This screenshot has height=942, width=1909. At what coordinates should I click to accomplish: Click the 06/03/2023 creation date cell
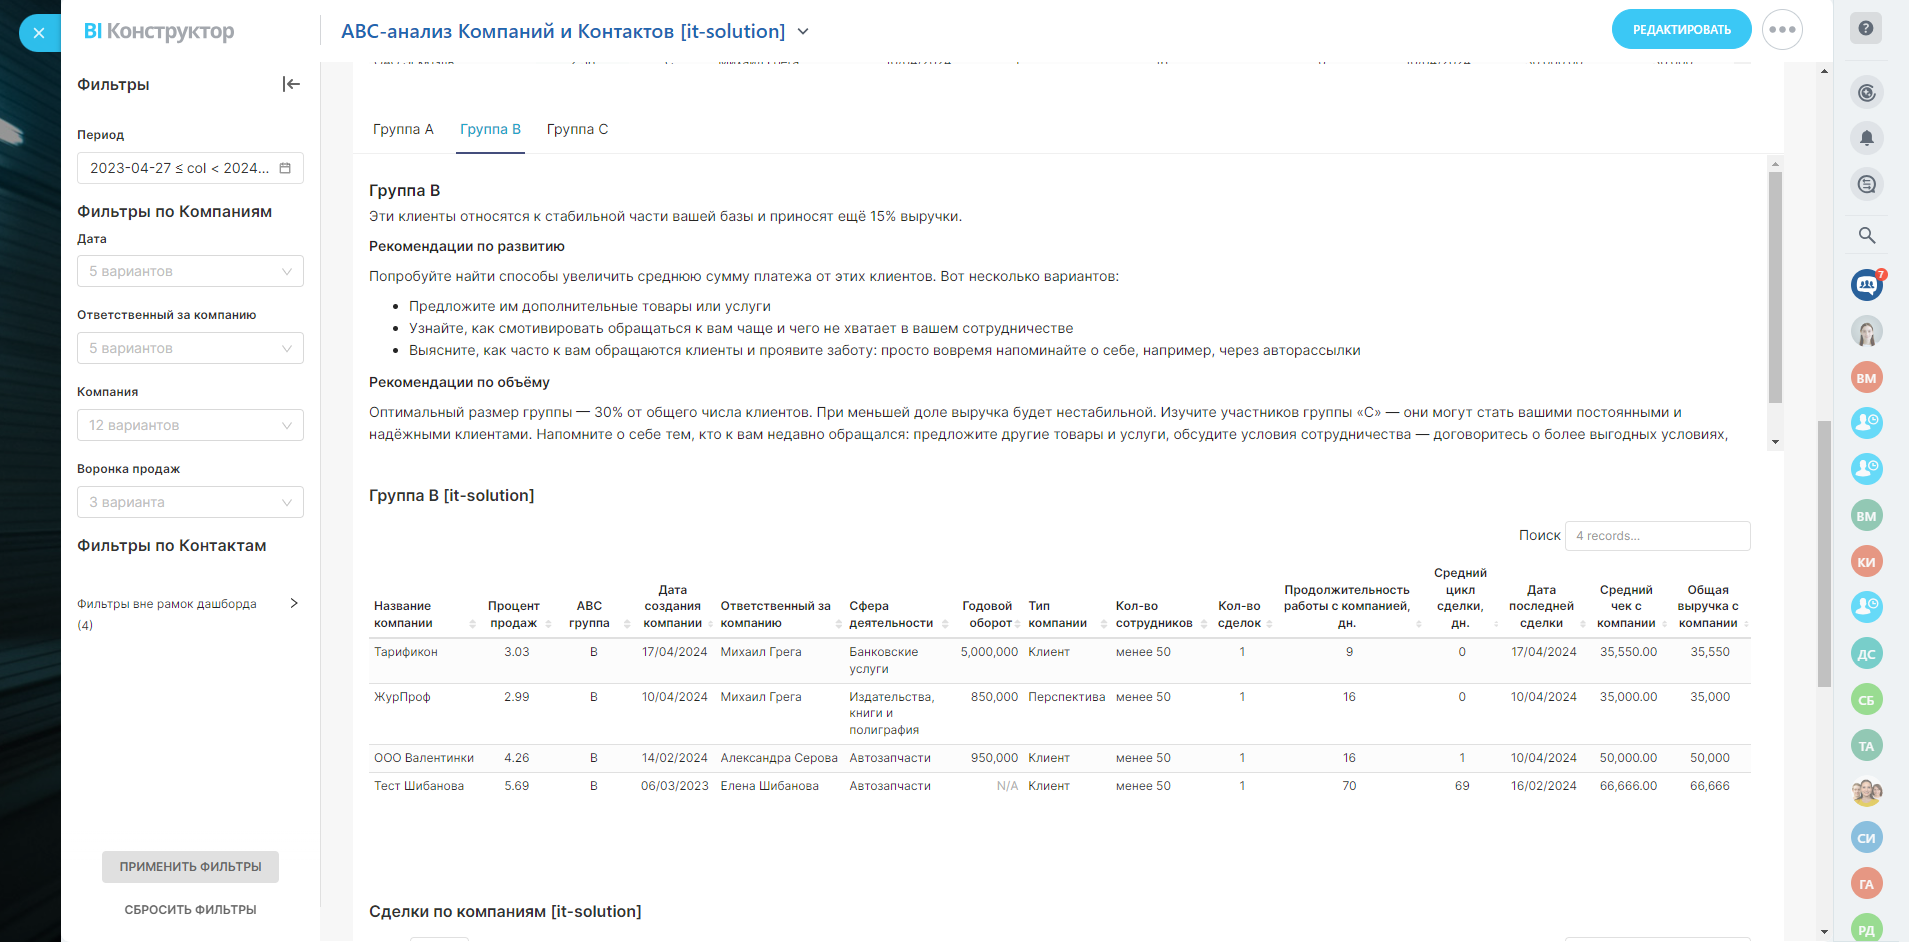tap(675, 786)
